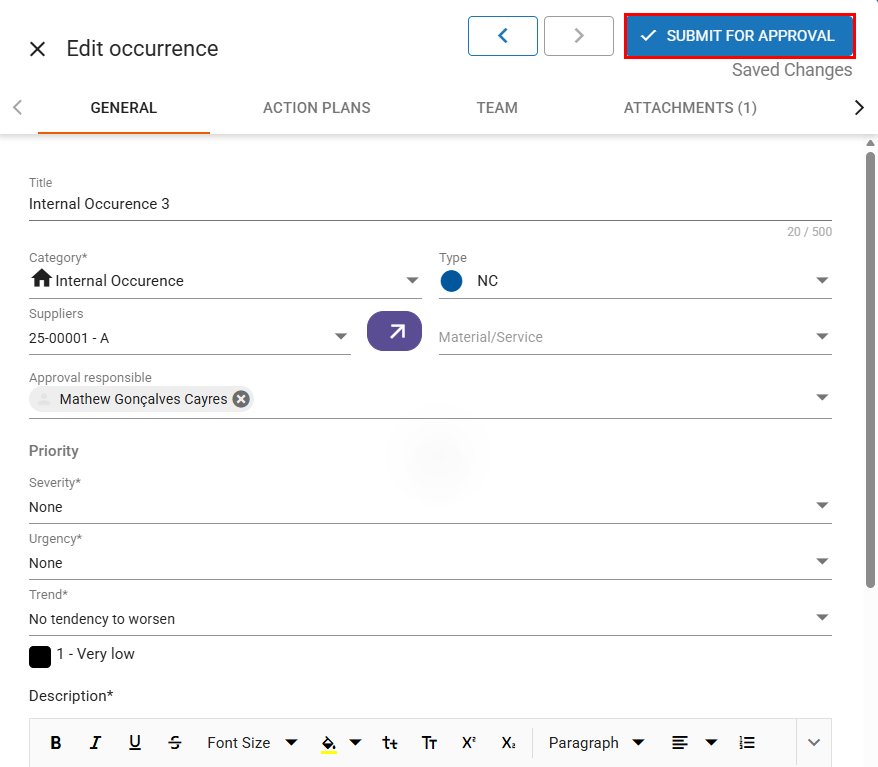Remove Mathew Gonçalves Cayres approval chip
Viewport: 878px width, 767px height.
(x=241, y=399)
